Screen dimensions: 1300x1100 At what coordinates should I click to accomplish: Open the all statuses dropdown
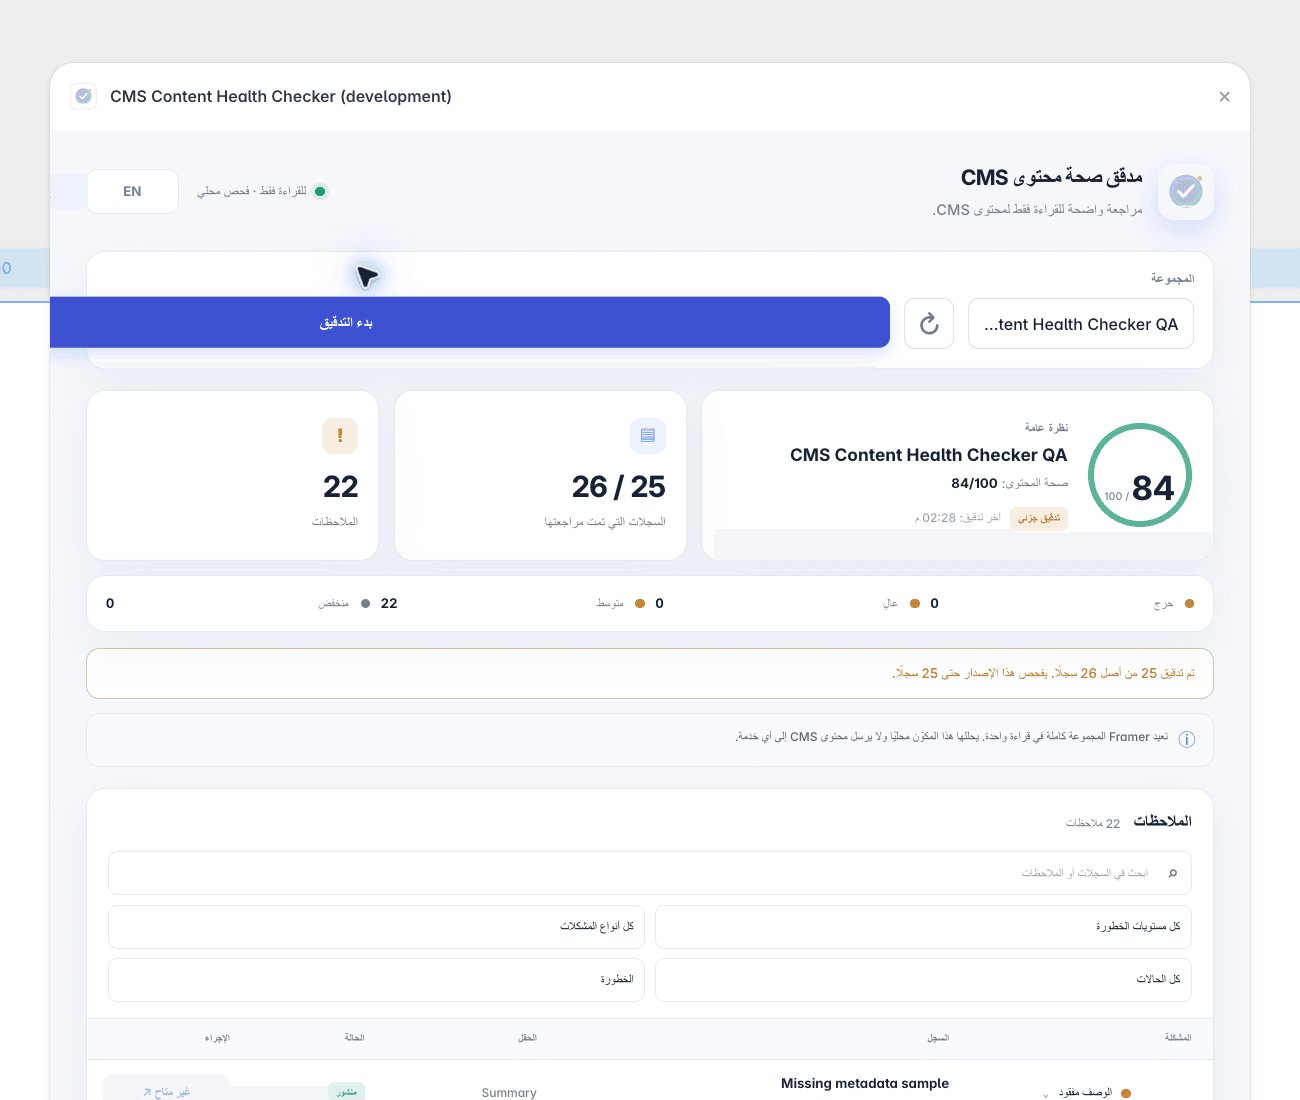(923, 979)
